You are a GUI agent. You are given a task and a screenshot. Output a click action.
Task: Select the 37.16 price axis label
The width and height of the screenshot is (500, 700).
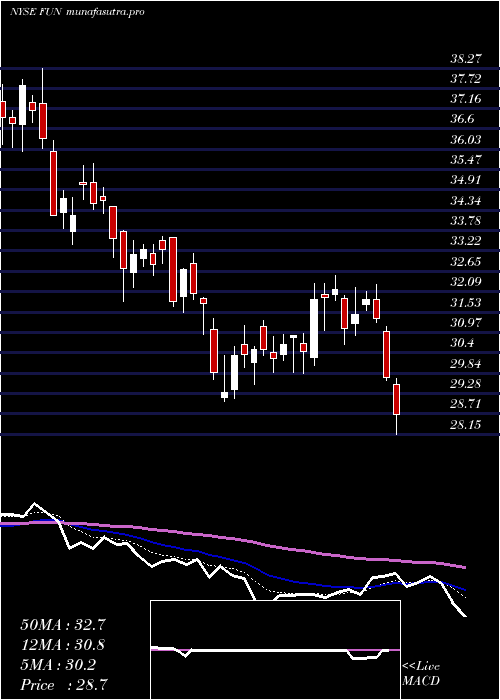465,99
